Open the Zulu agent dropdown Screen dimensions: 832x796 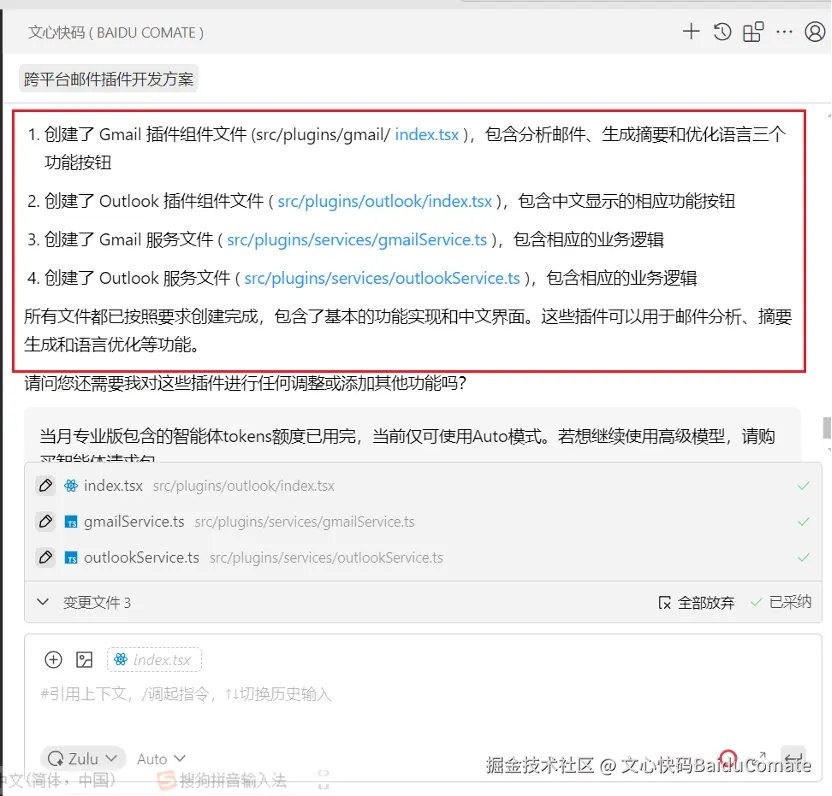(83, 759)
